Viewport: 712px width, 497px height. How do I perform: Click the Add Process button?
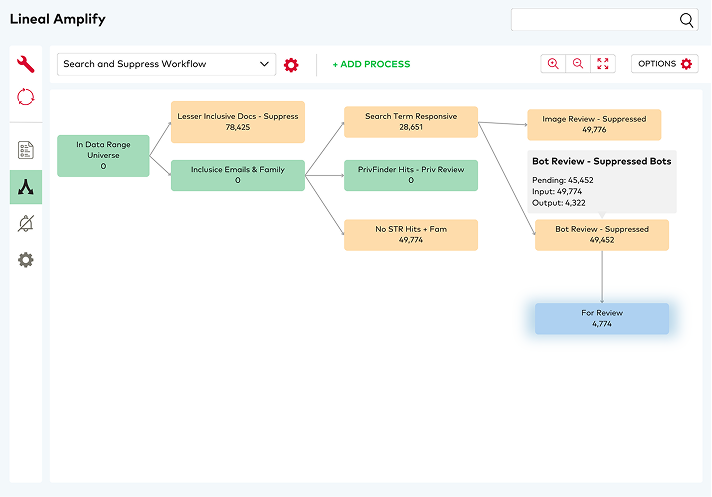point(371,64)
